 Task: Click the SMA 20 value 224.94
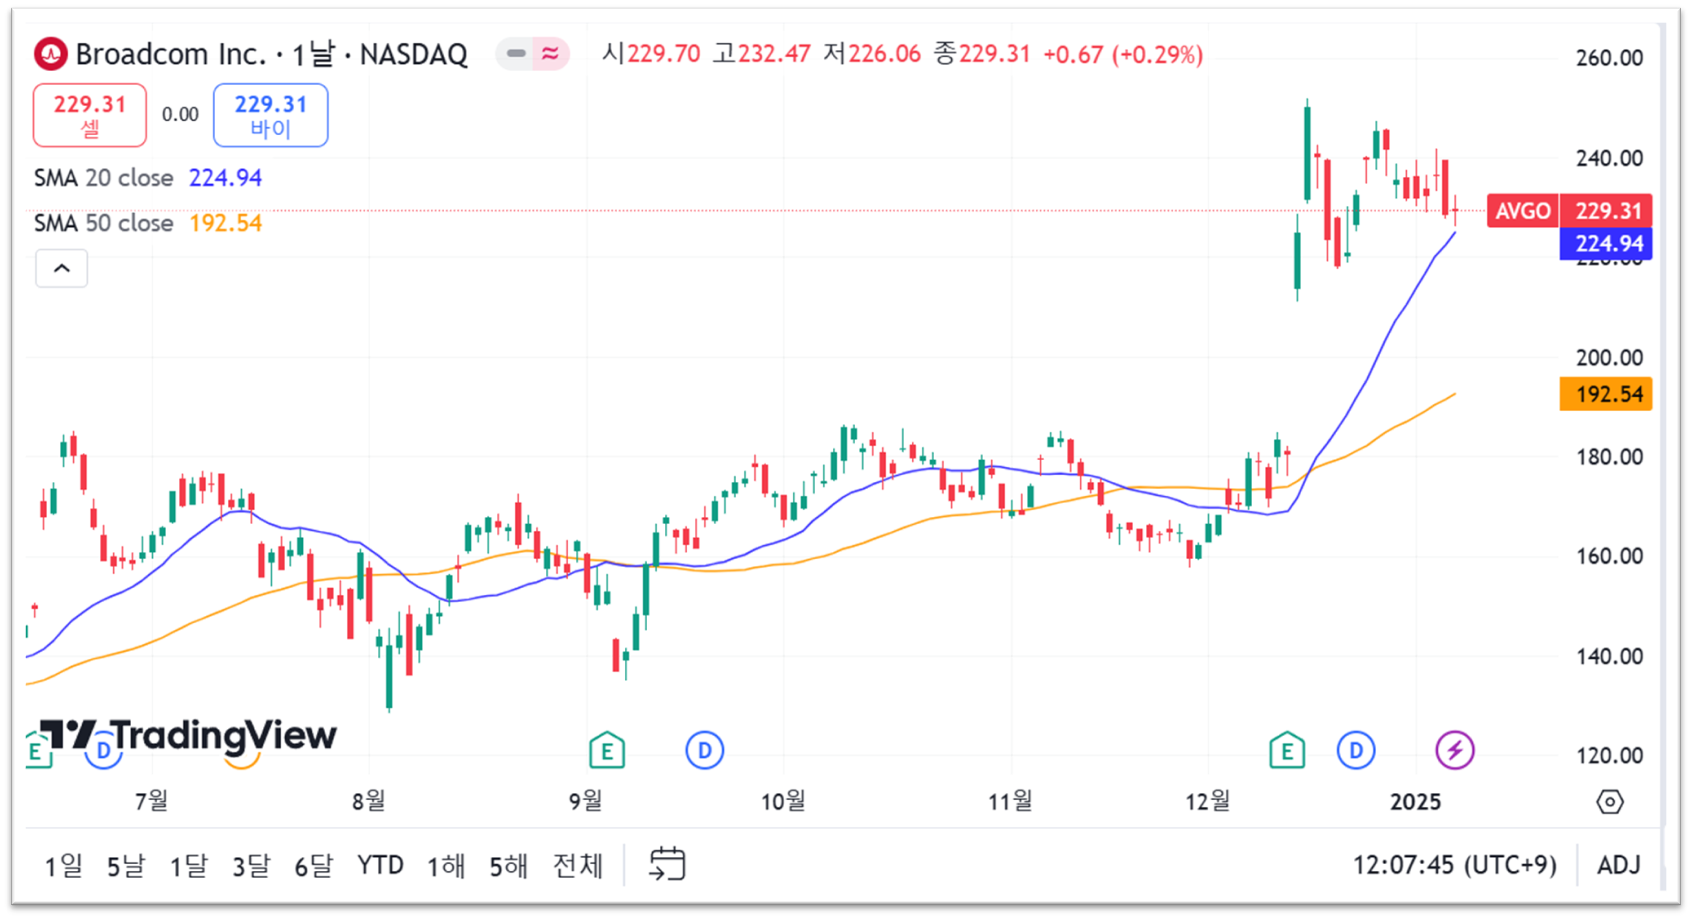pos(226,178)
